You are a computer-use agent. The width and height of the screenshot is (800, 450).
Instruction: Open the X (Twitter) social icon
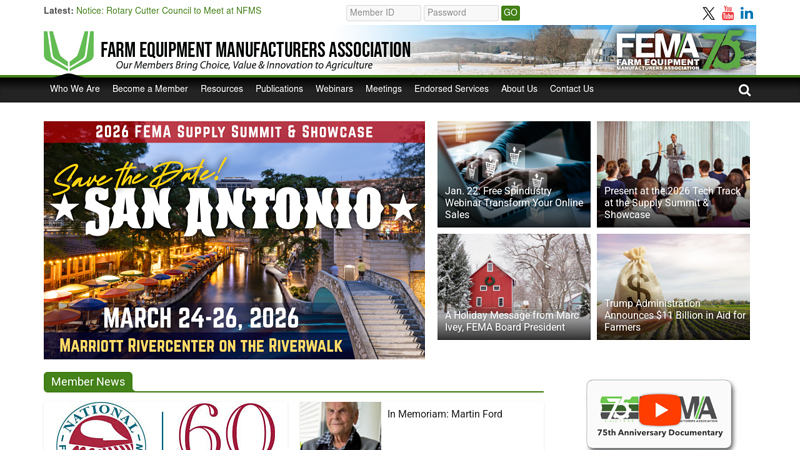coord(708,13)
